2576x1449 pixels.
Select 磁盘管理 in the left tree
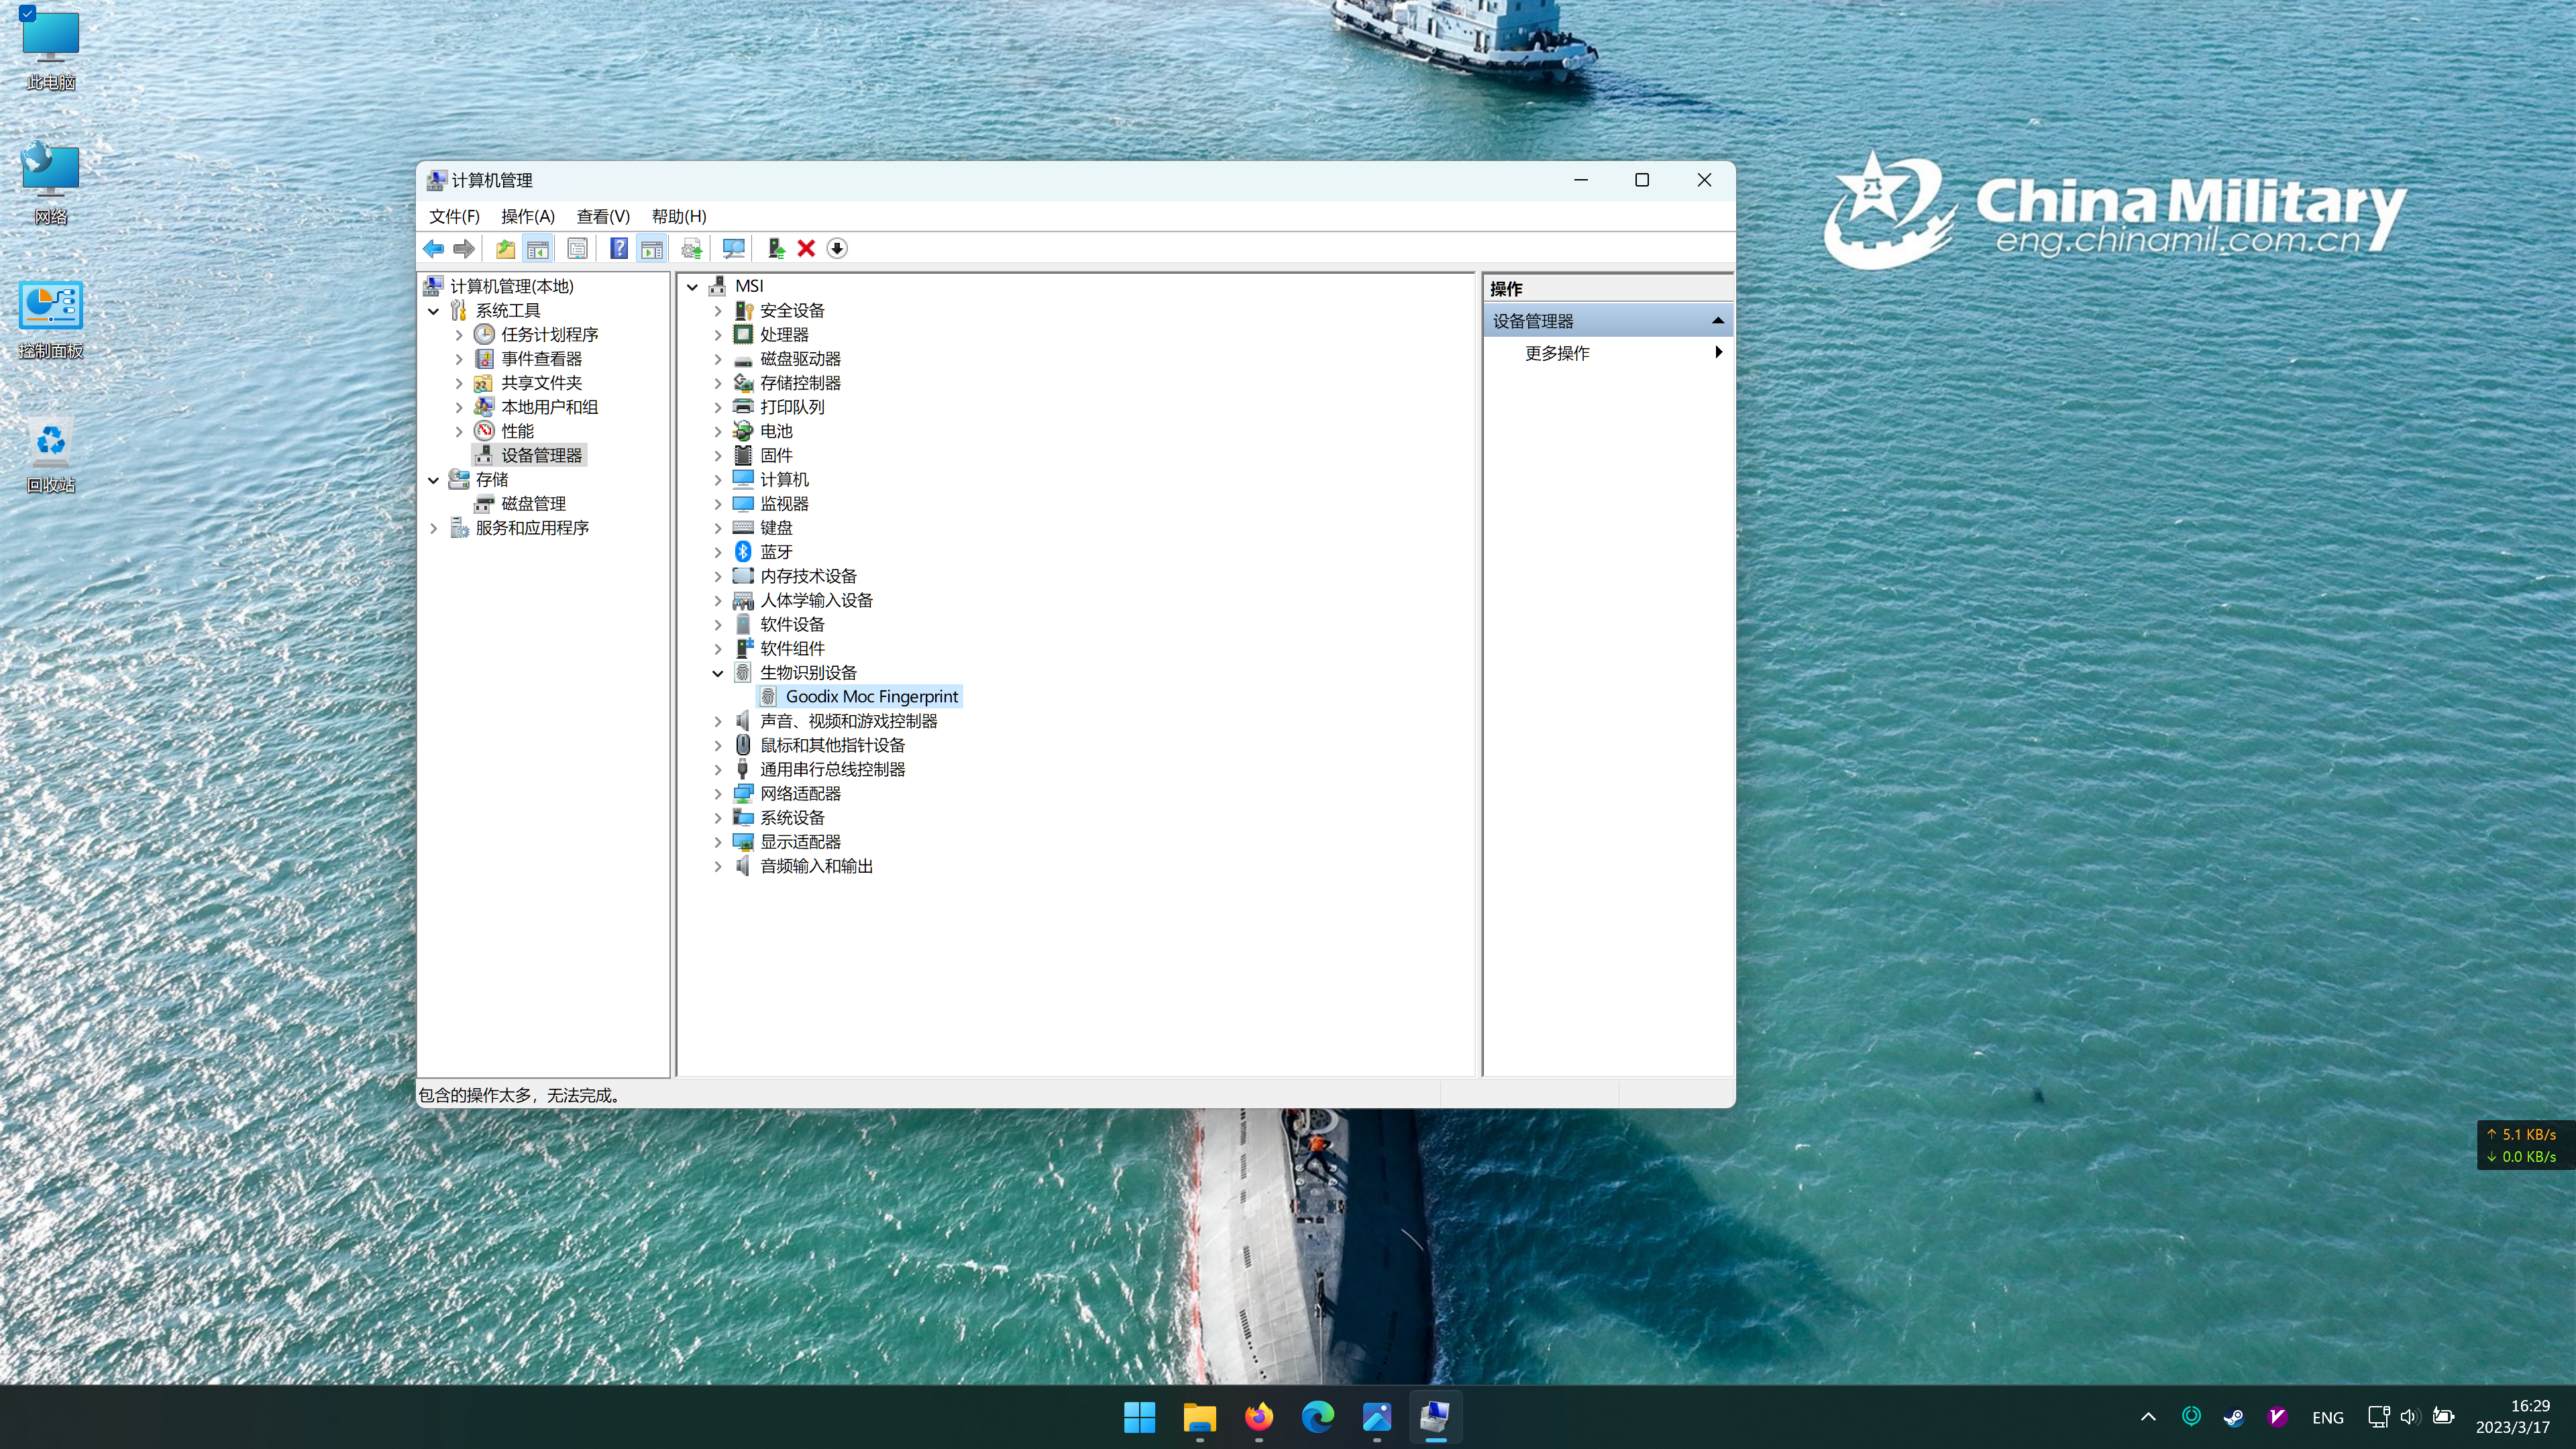click(x=533, y=504)
